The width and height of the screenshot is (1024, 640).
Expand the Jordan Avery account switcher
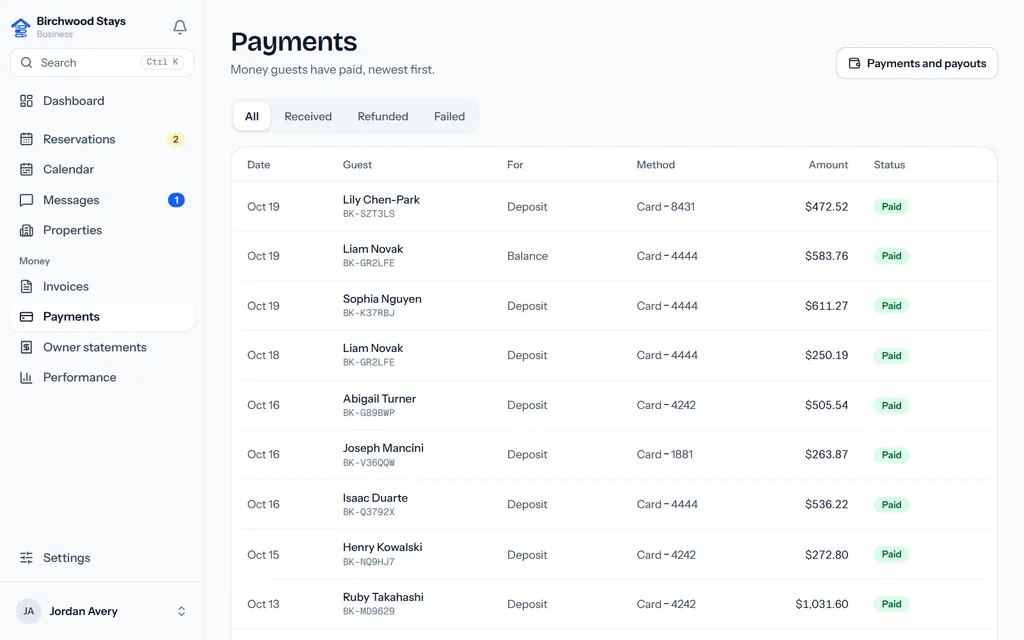[182, 611]
